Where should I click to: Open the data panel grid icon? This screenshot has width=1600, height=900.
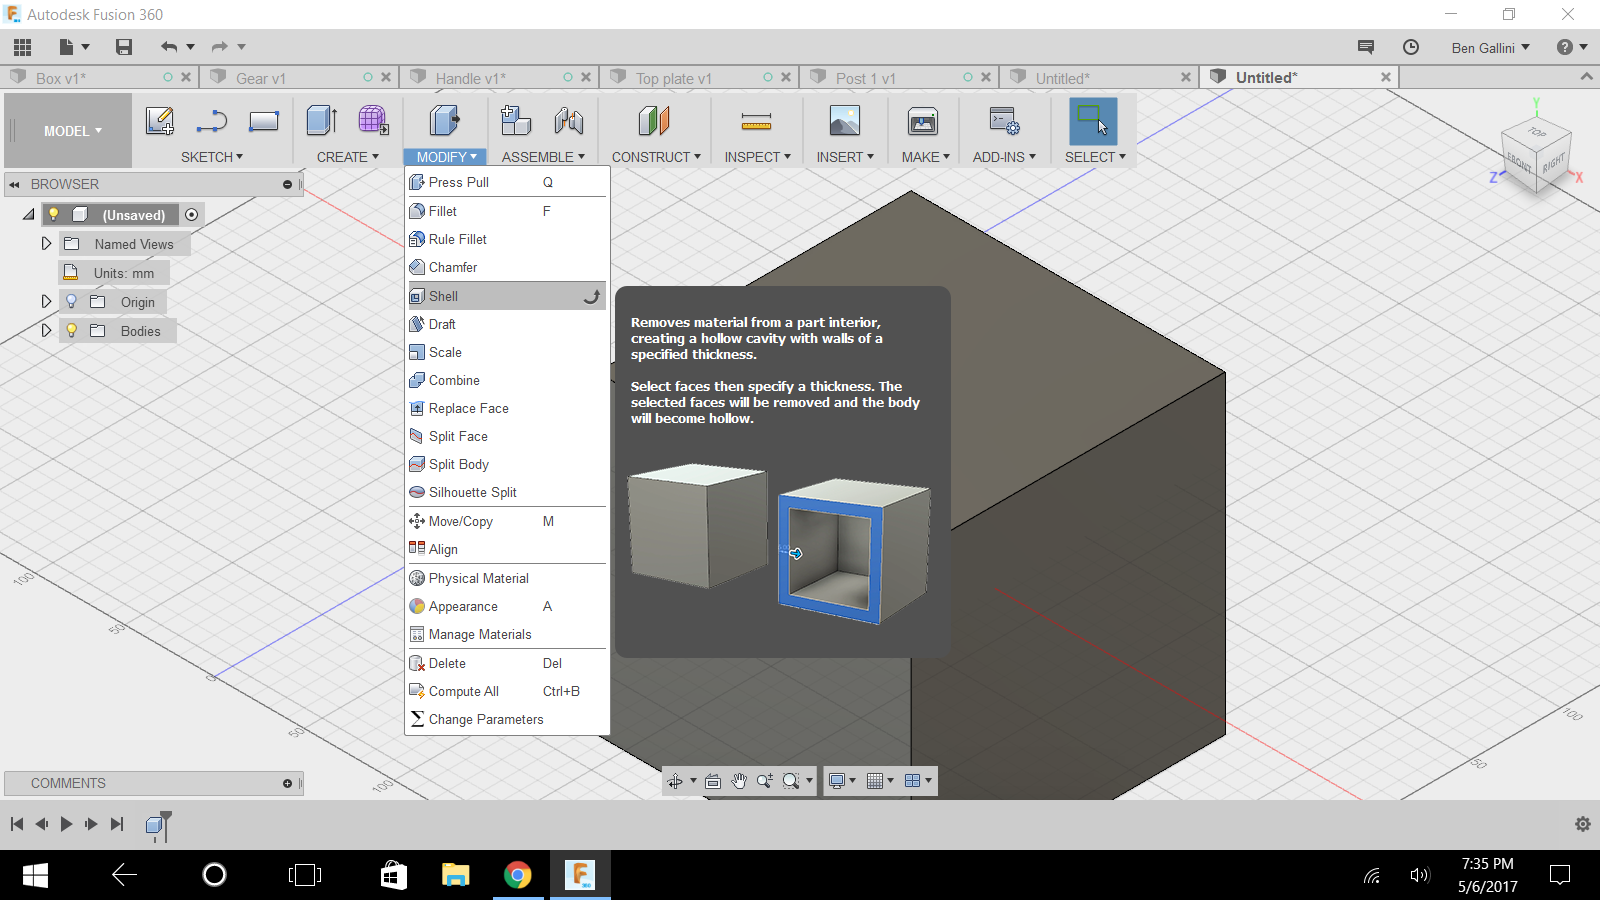click(23, 47)
